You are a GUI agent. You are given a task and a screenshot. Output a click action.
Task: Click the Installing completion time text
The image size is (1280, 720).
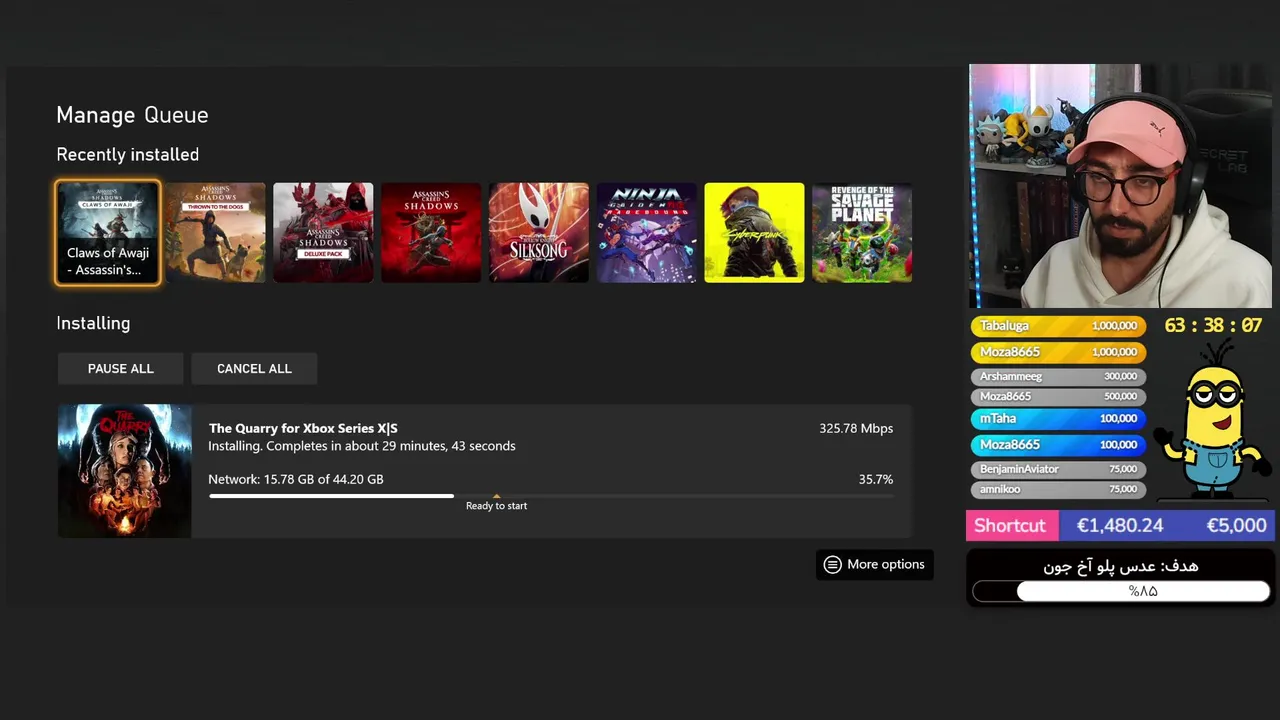(x=362, y=446)
